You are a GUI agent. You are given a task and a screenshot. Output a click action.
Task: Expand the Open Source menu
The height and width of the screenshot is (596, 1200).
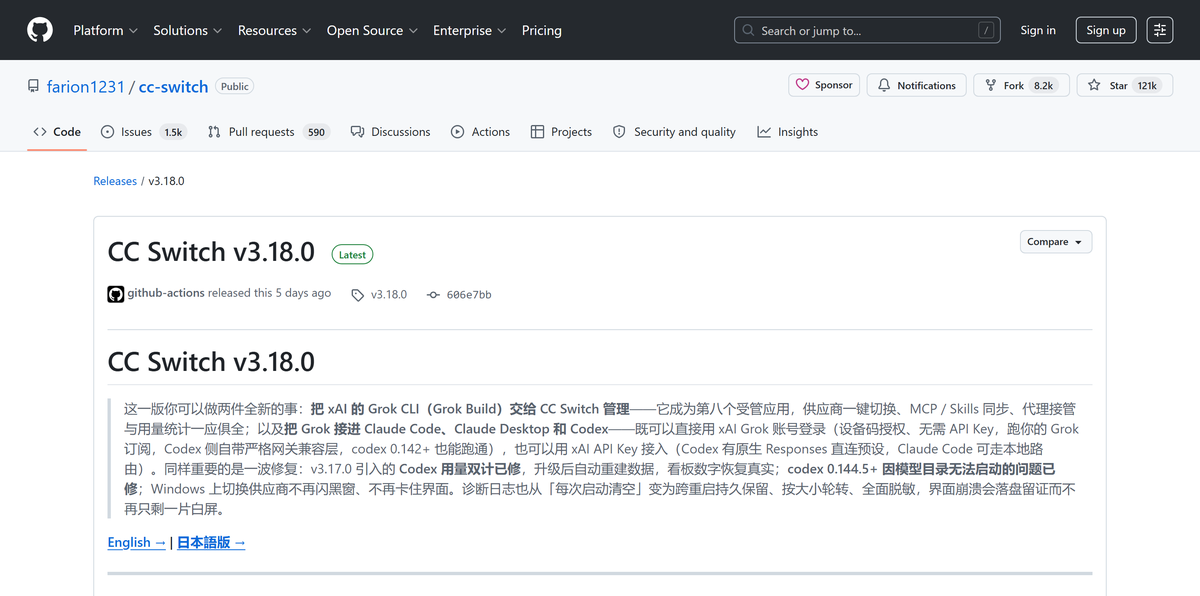(x=372, y=30)
